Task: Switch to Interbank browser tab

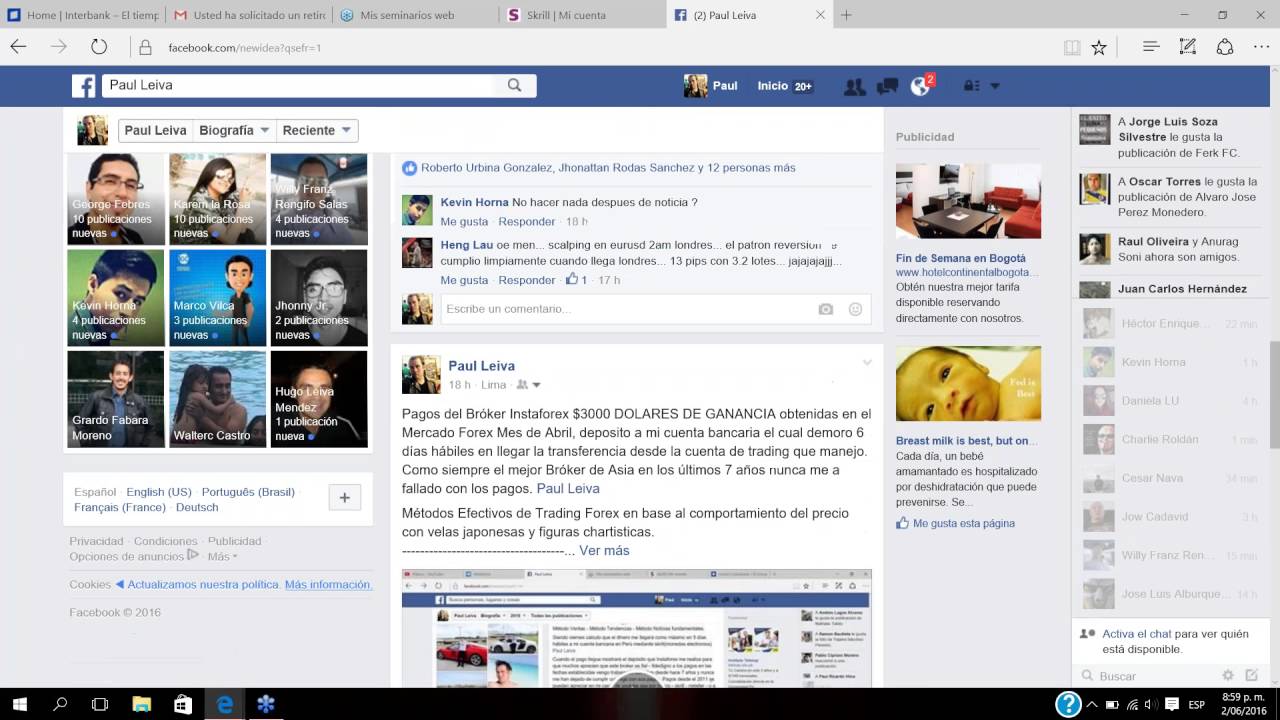Action: pos(82,15)
